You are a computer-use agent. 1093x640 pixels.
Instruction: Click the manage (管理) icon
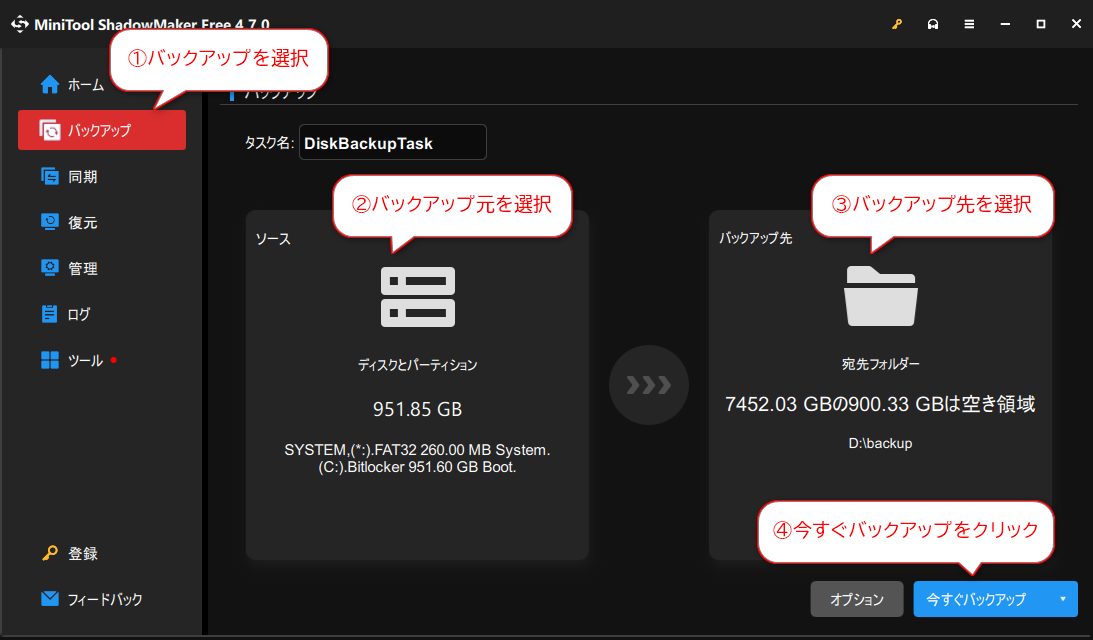point(49,268)
